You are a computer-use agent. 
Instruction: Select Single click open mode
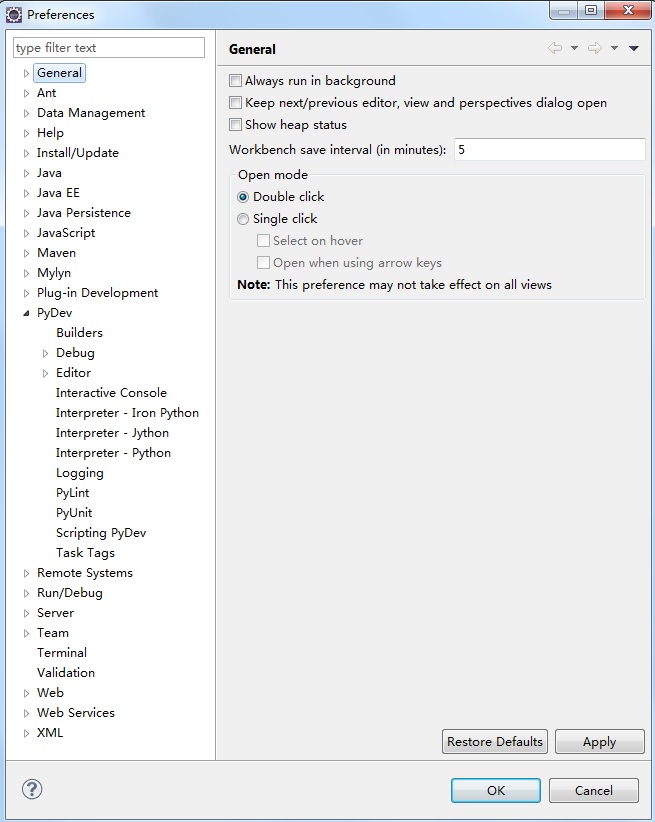pyautogui.click(x=243, y=219)
